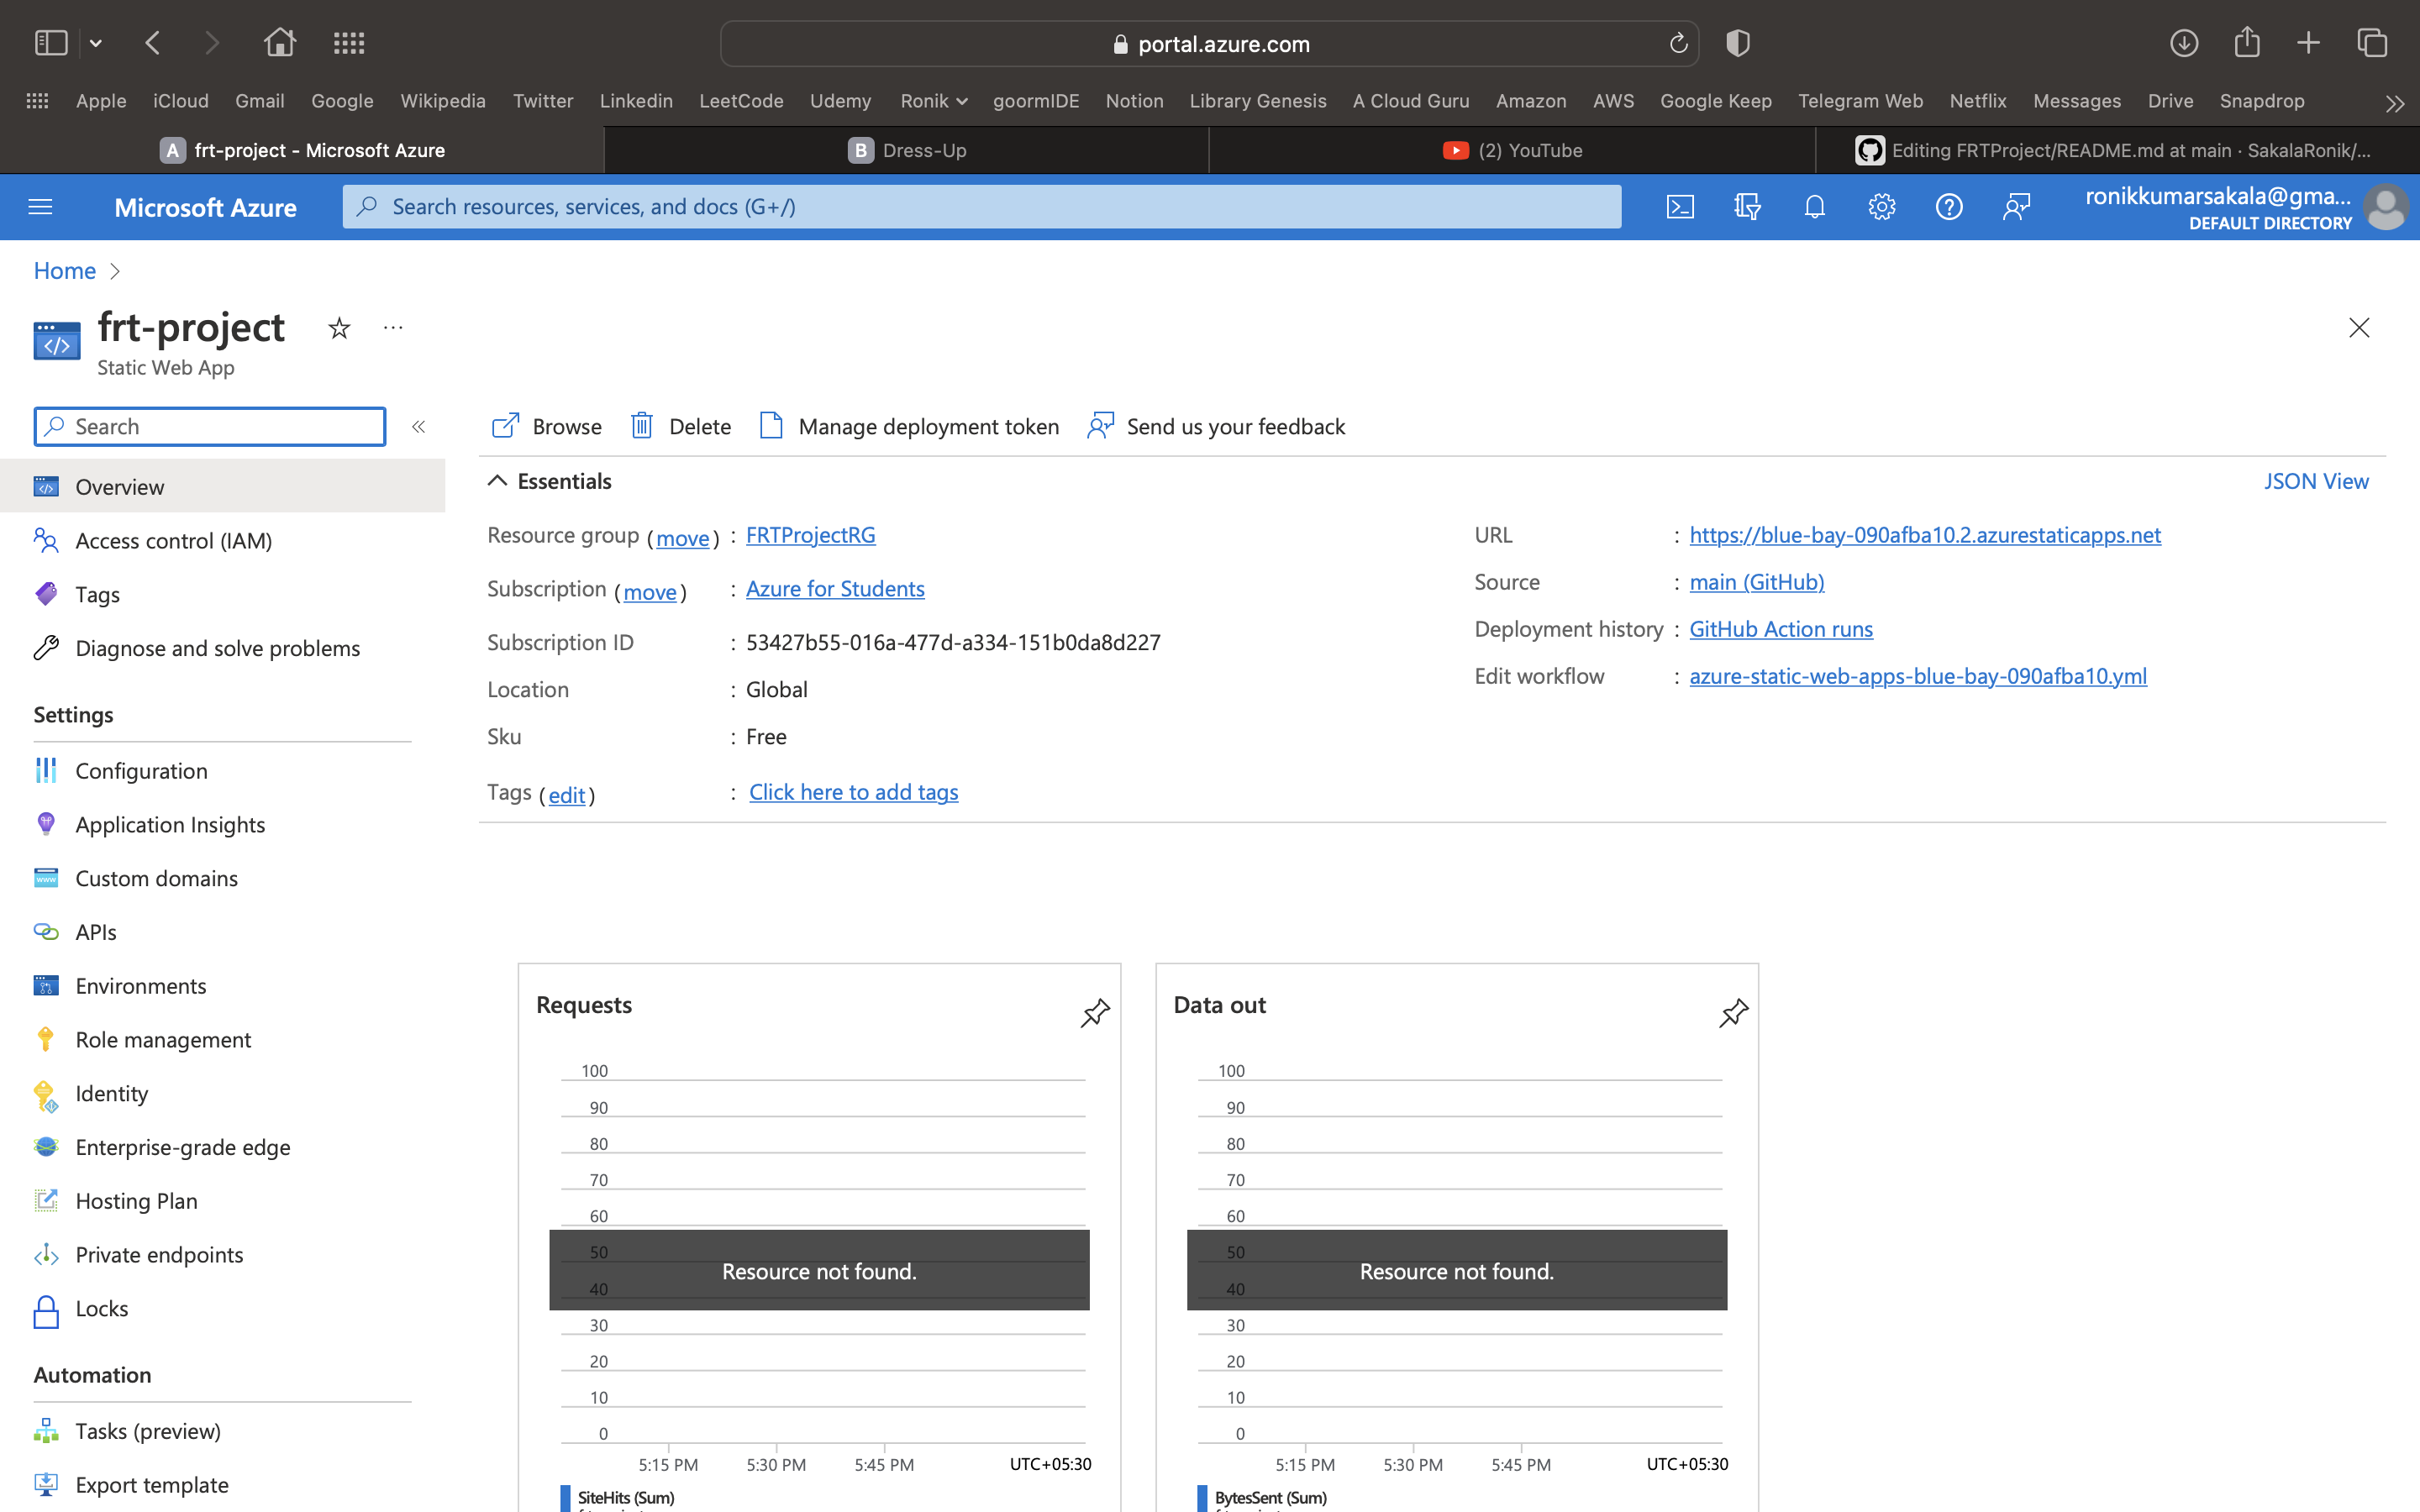Click edit link next to Tags

(567, 795)
